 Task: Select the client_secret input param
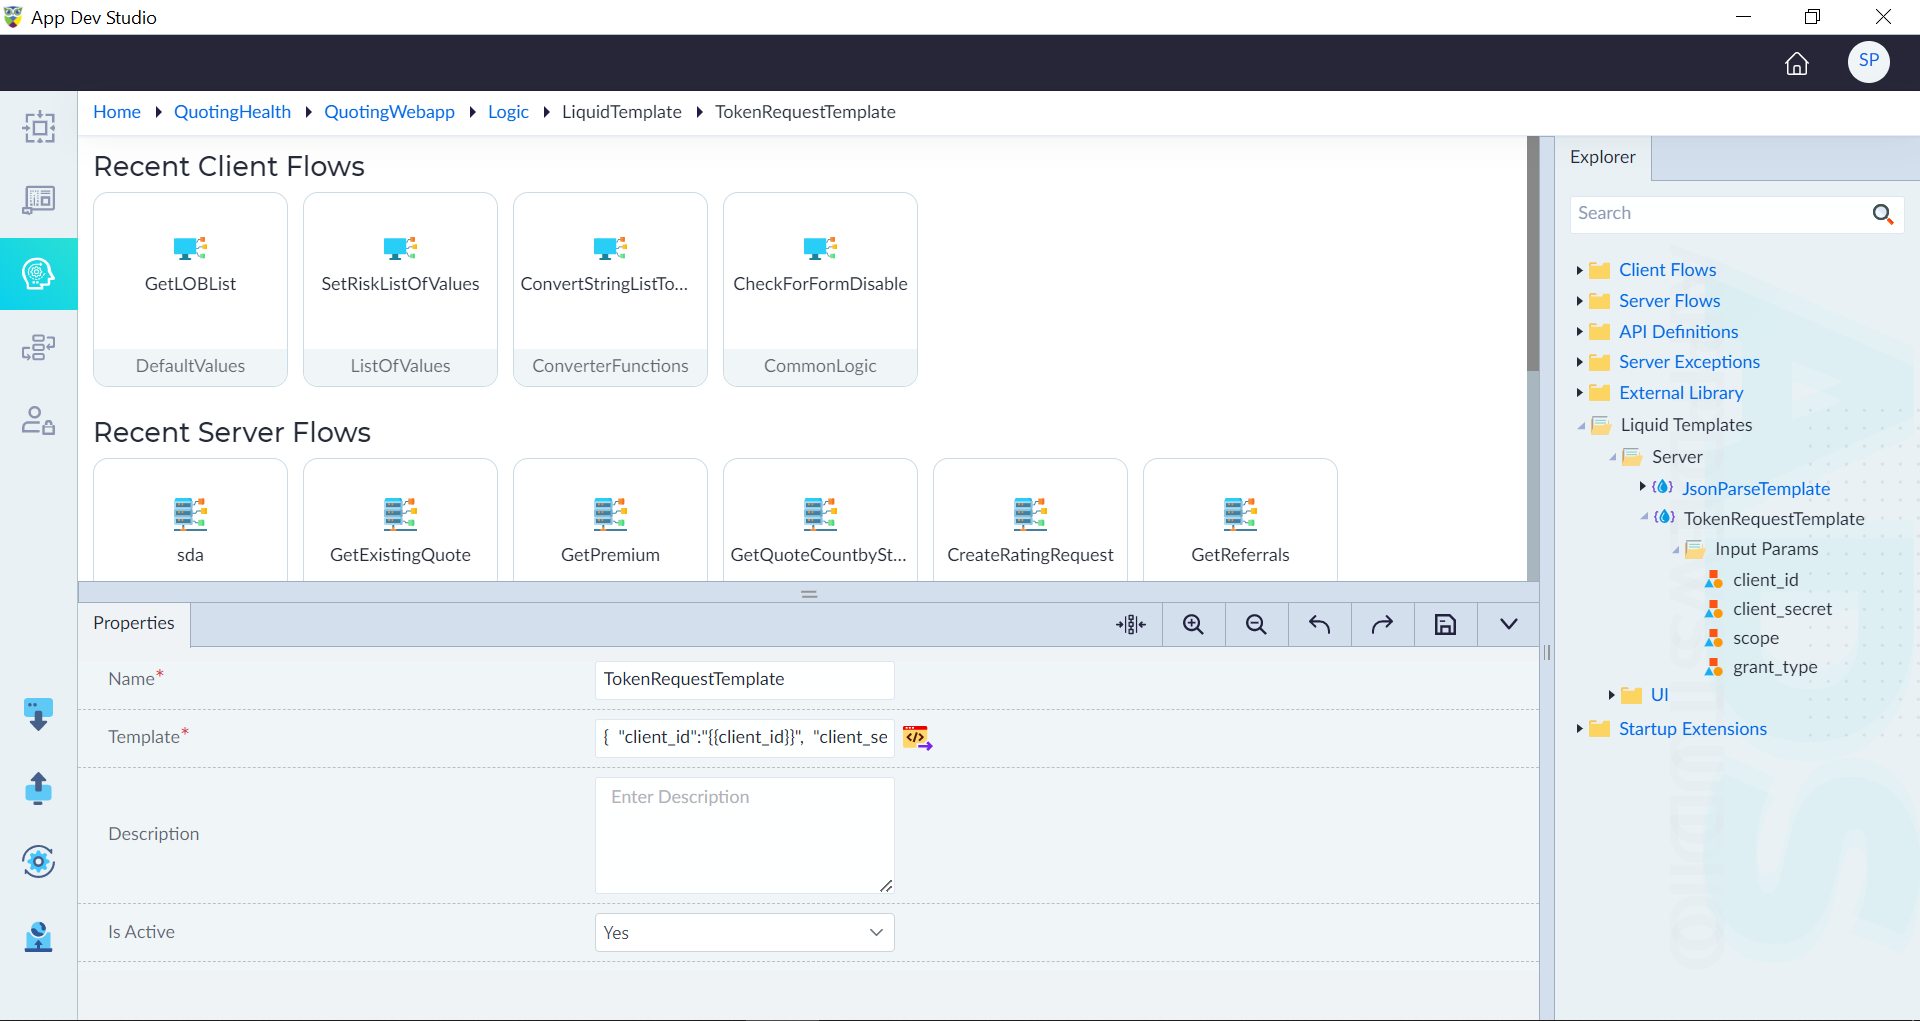[1782, 609]
